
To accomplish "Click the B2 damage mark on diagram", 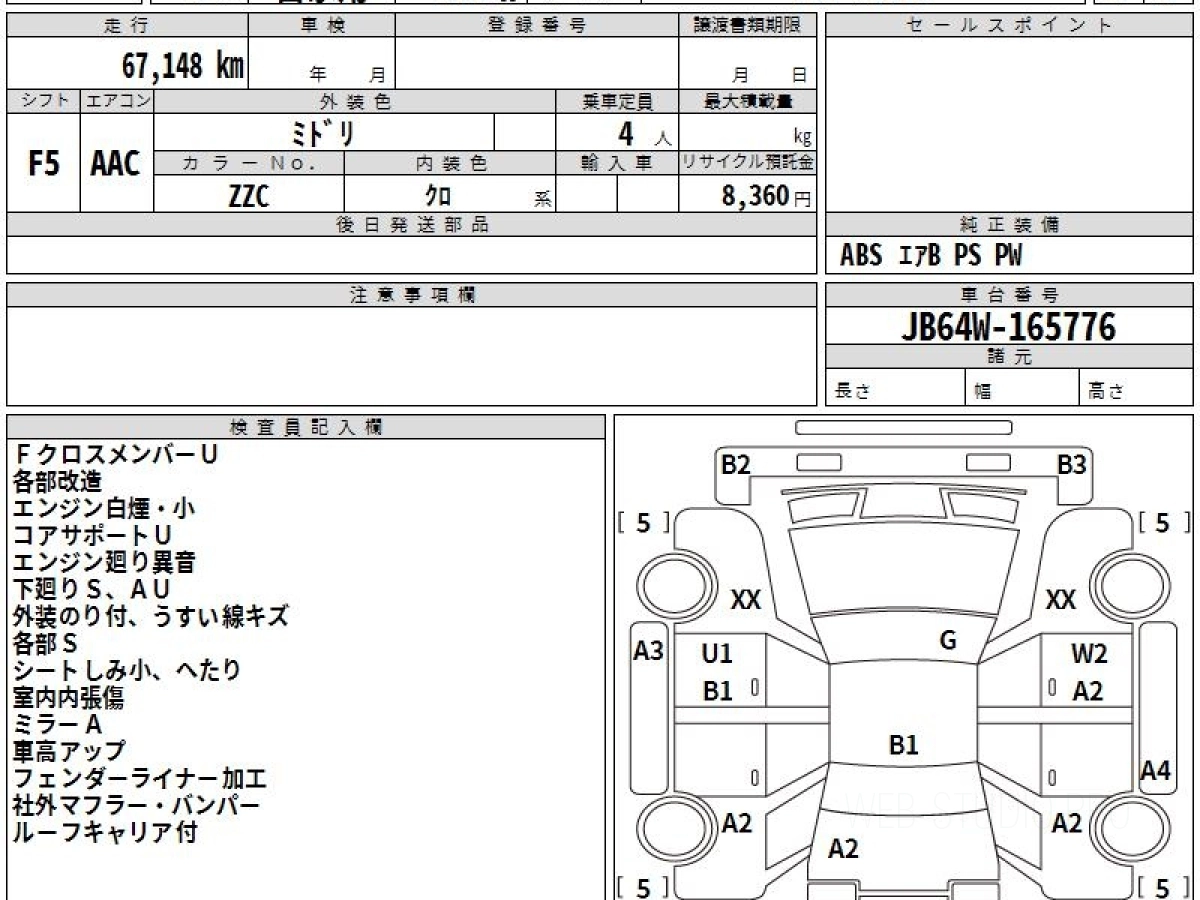I will click(x=736, y=464).
